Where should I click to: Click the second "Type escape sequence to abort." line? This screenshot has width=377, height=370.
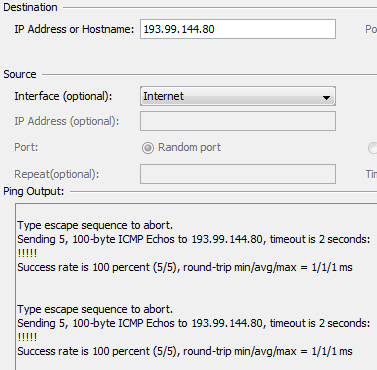coord(95,309)
